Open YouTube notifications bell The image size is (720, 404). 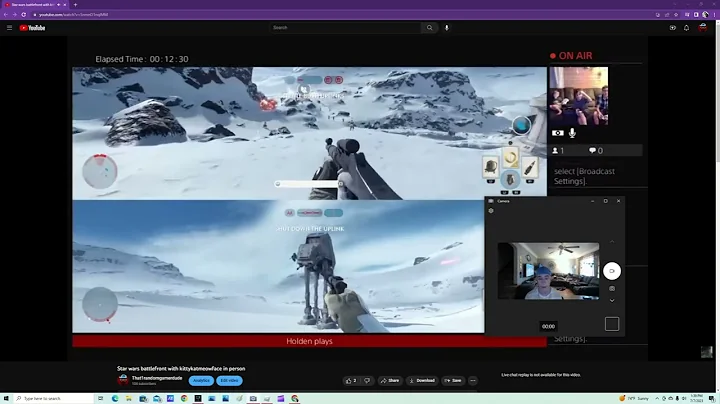[x=686, y=28]
